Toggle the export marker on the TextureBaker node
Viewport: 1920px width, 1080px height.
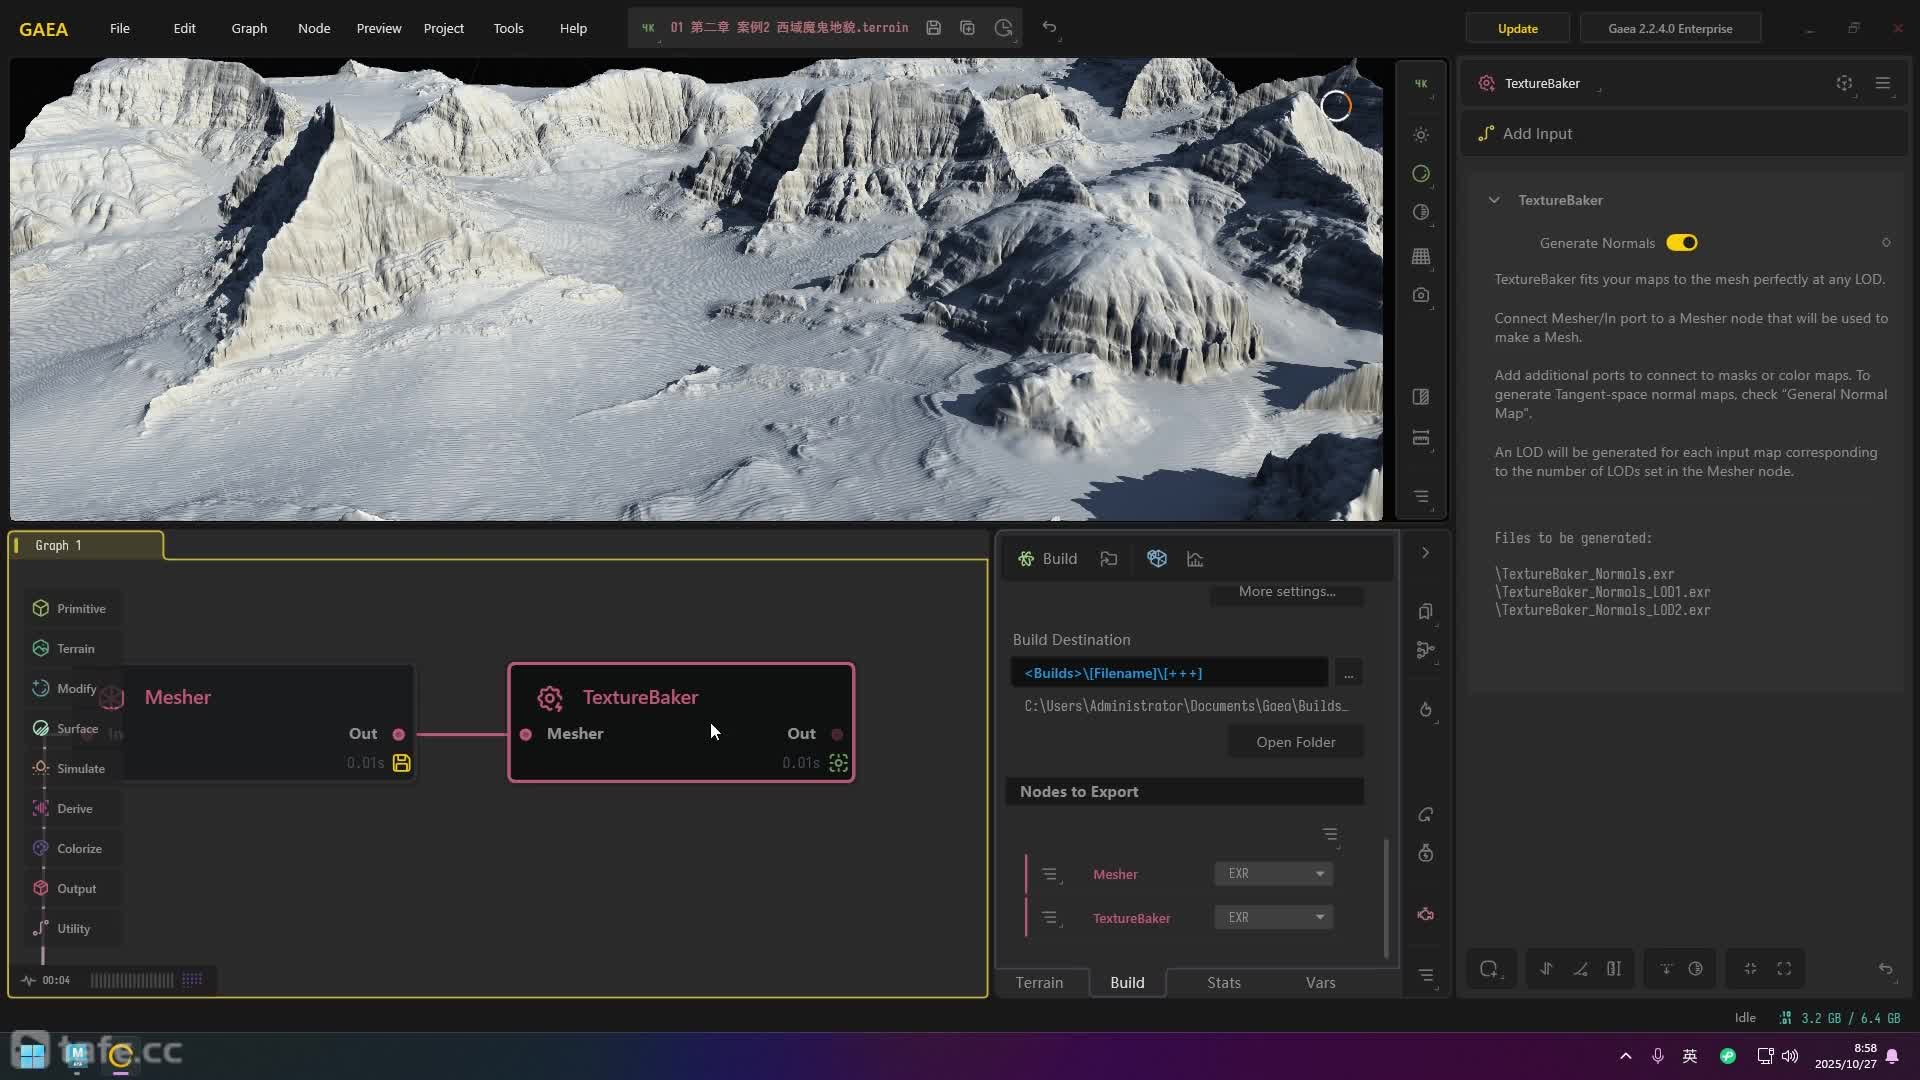tap(838, 763)
